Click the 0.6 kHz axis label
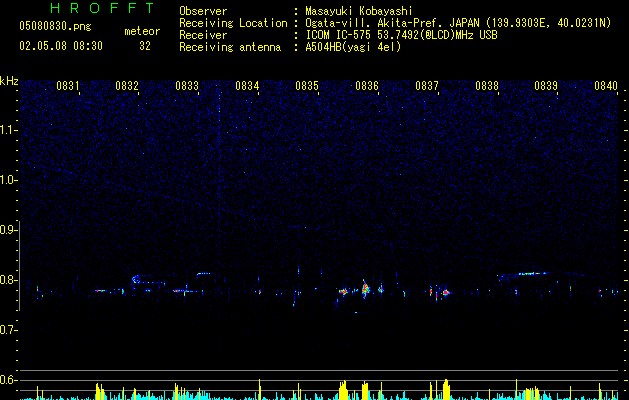Screen dimensions: 629x400 point(9,380)
